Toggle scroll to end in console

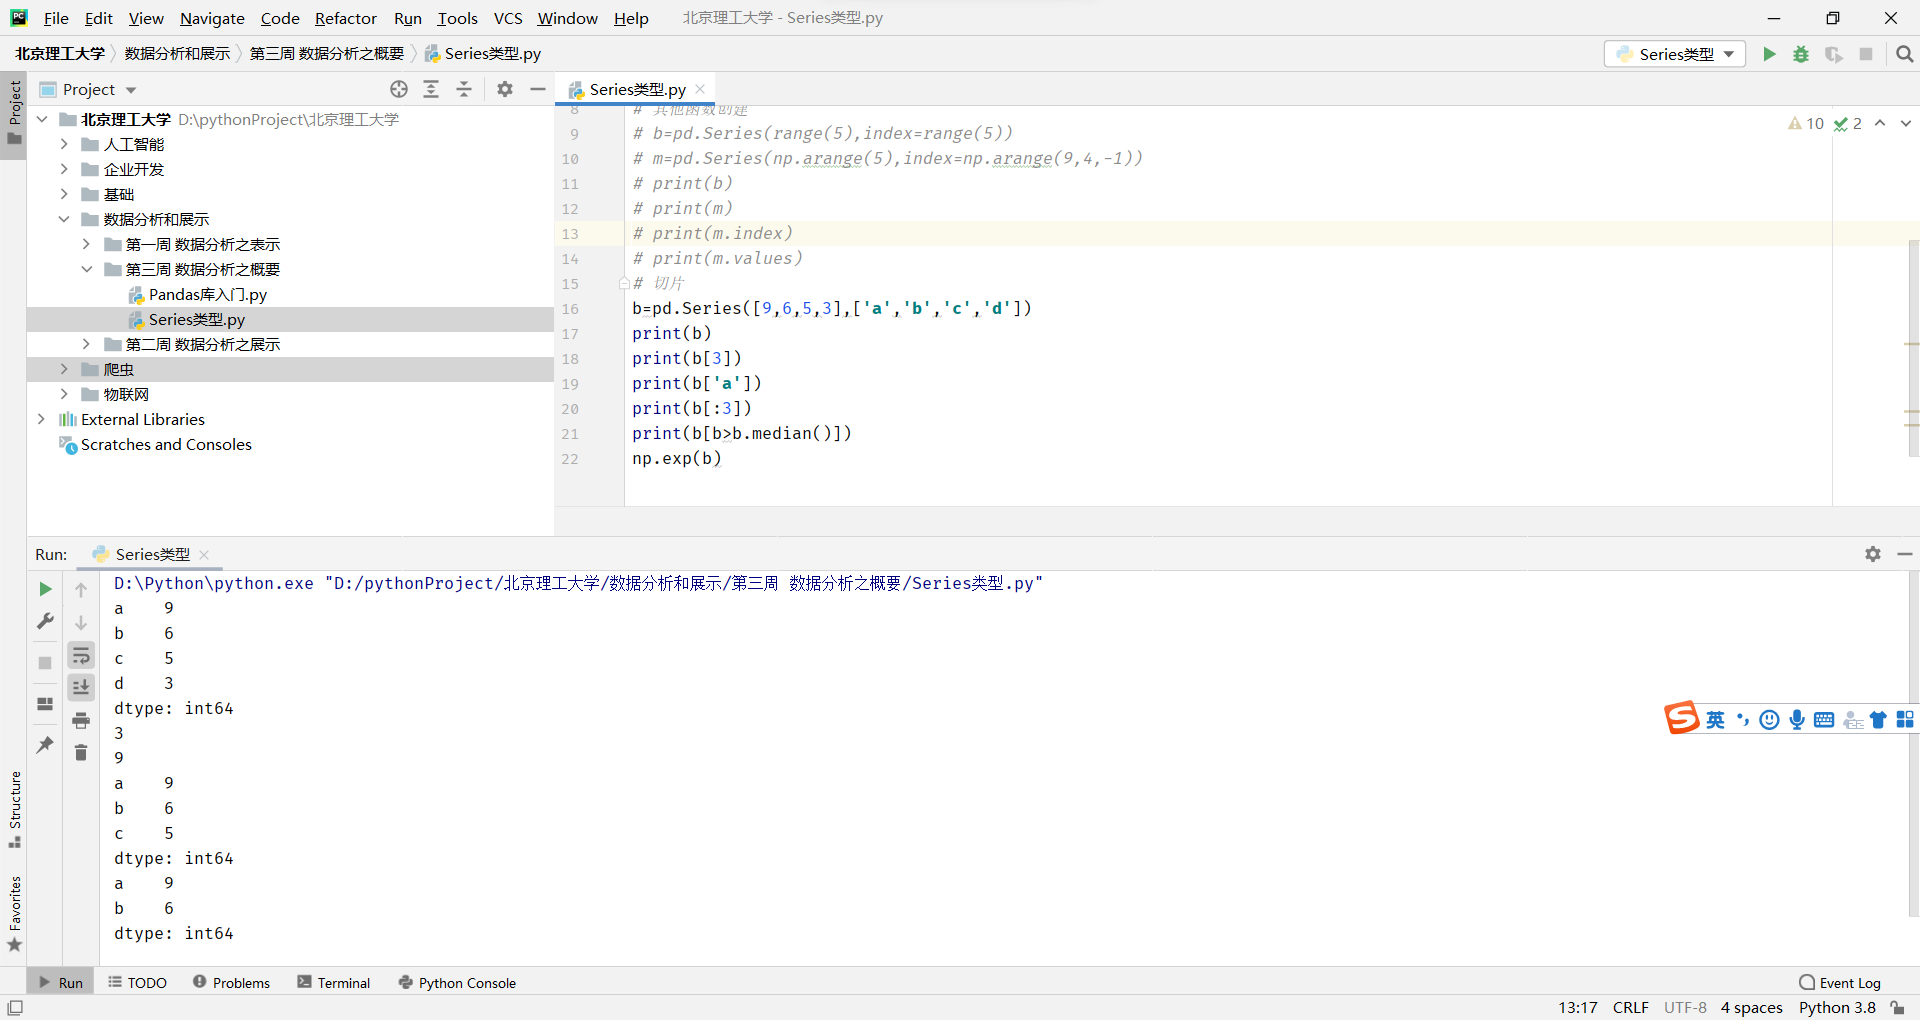point(81,687)
